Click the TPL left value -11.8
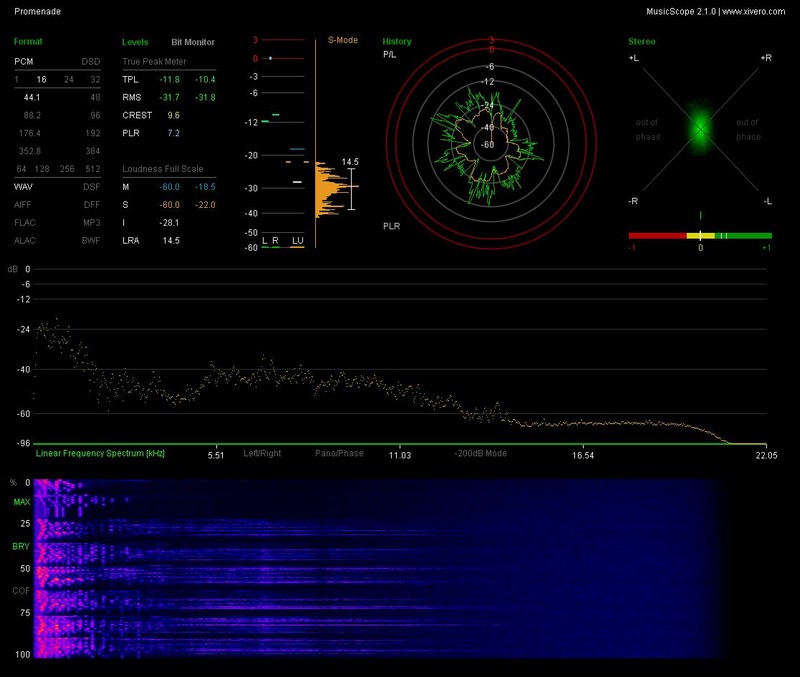This screenshot has height=677, width=800. click(169, 80)
